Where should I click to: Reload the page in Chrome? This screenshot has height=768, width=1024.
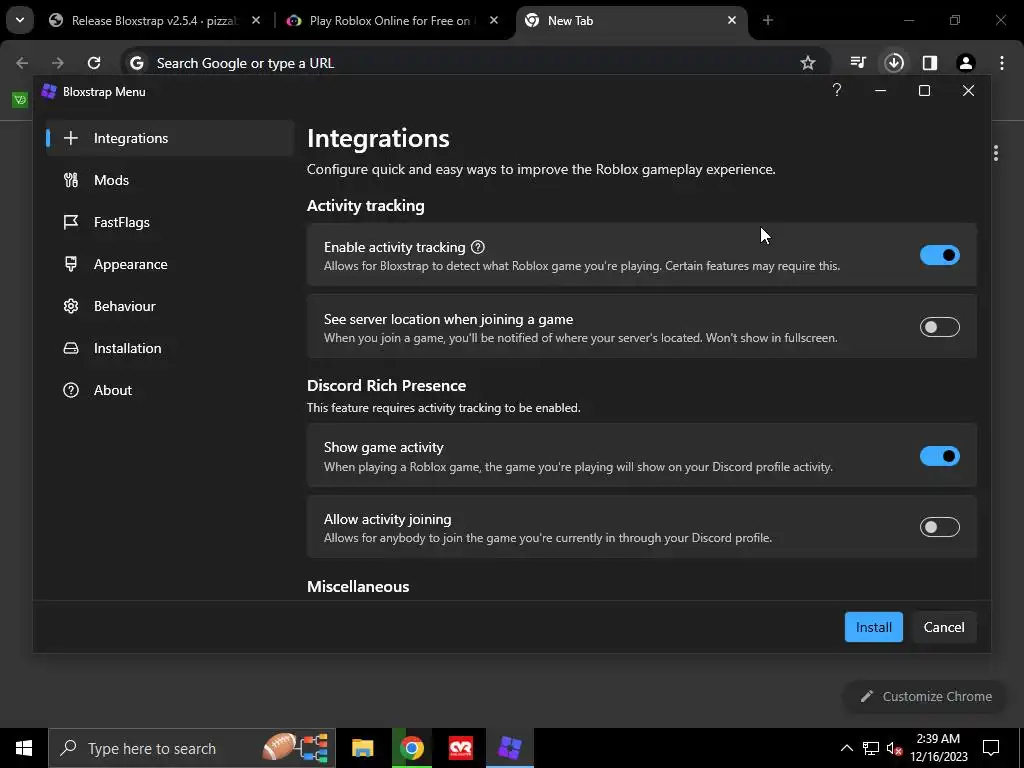point(94,63)
